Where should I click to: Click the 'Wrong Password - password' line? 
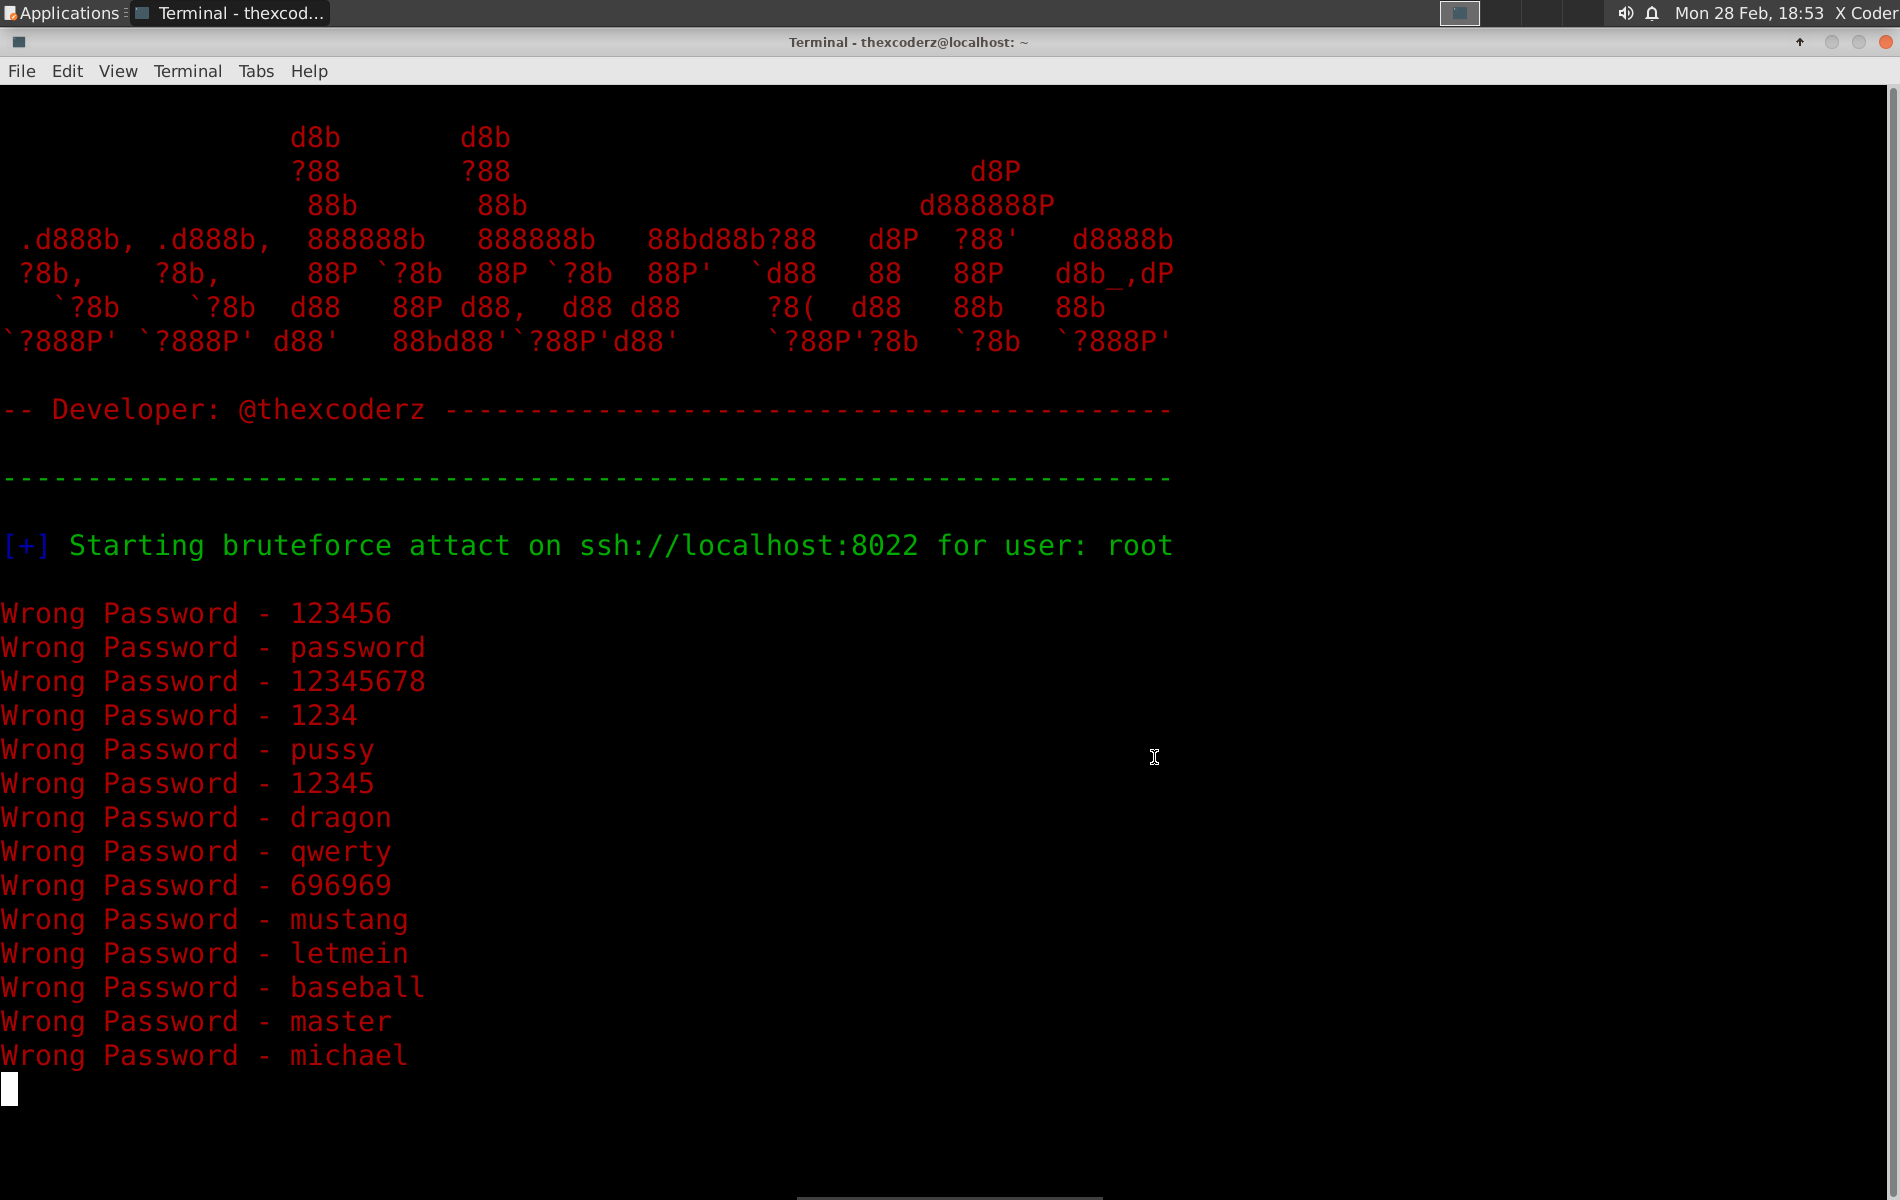pos(213,648)
